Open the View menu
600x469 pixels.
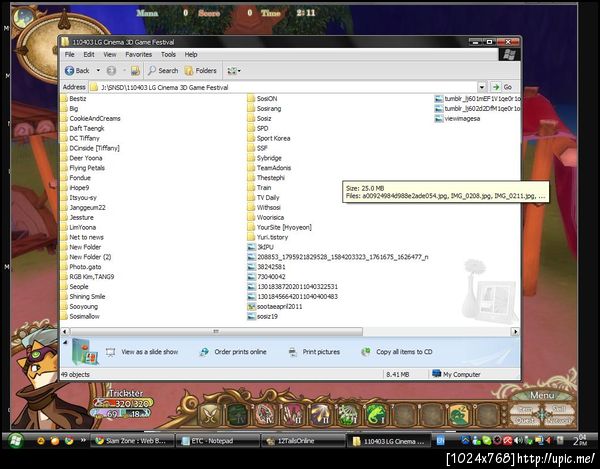pos(110,54)
